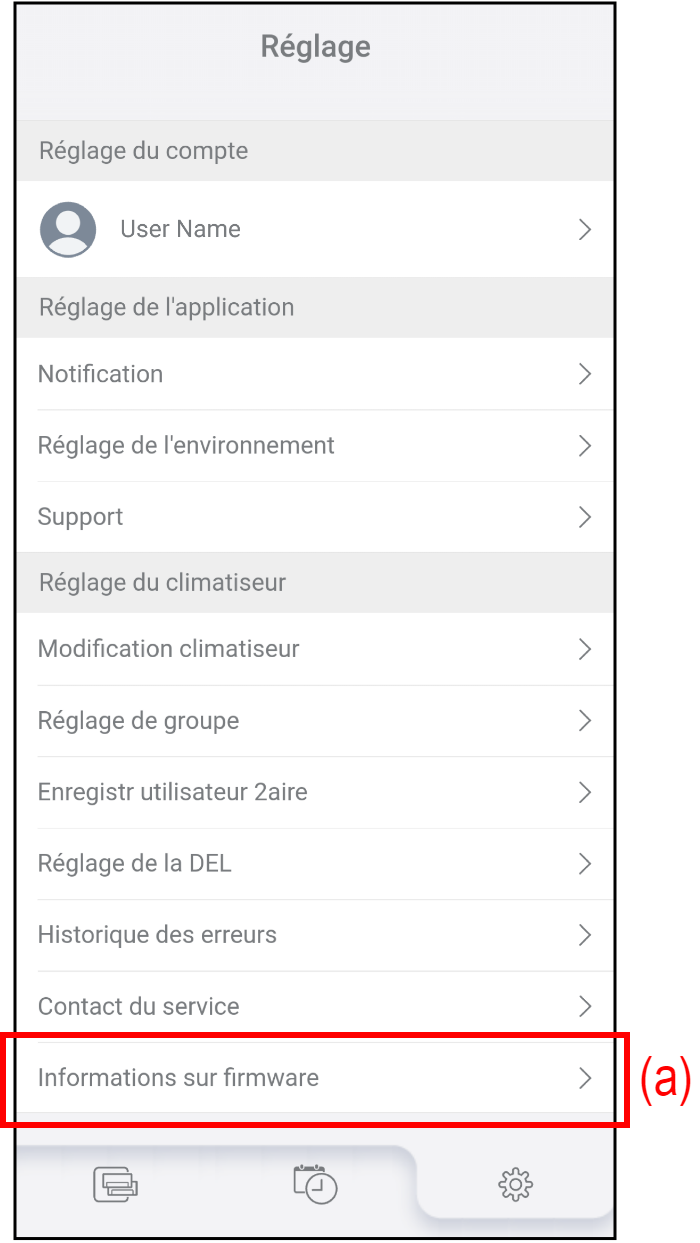Tap the user profile avatar icon
700x1243 pixels.
click(68, 230)
